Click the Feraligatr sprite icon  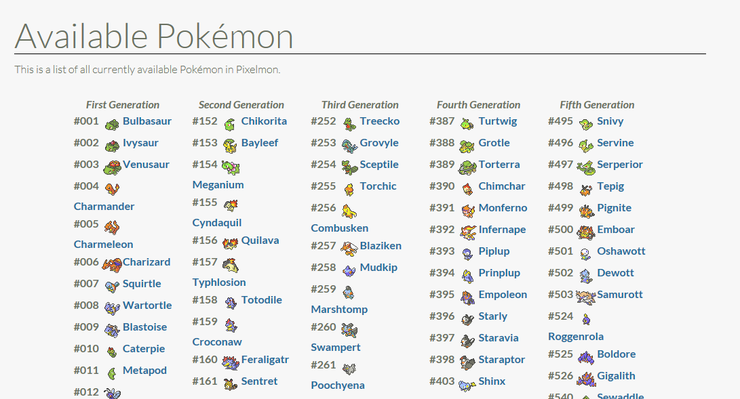(231, 363)
